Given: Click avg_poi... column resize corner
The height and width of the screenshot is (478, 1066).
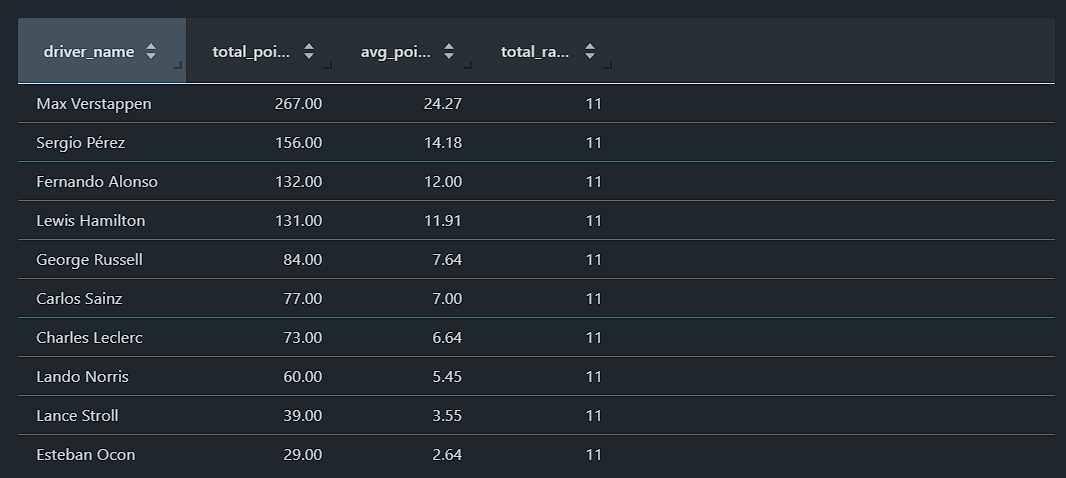Looking at the screenshot, I should [468, 65].
